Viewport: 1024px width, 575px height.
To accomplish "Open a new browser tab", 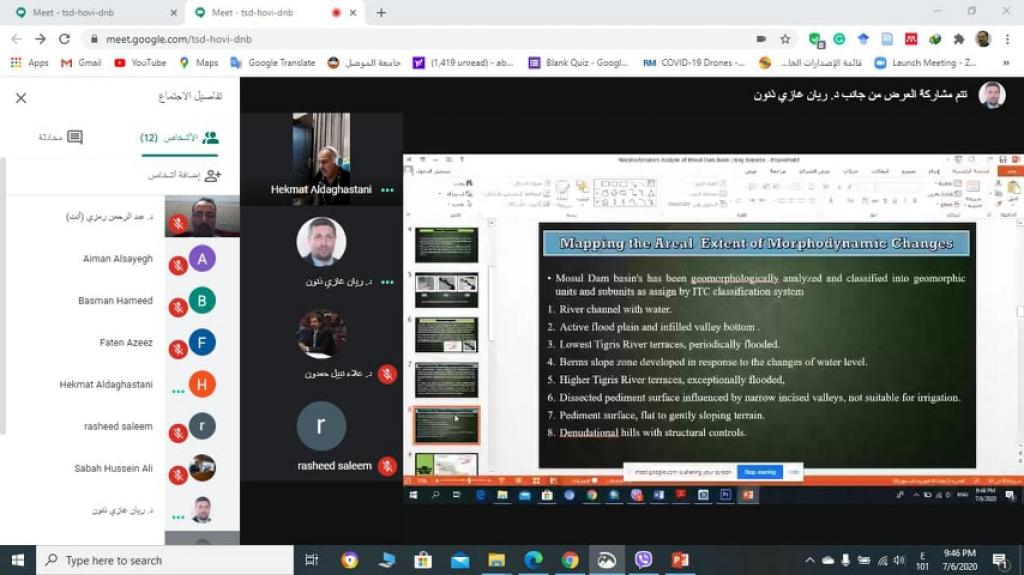I will [381, 13].
